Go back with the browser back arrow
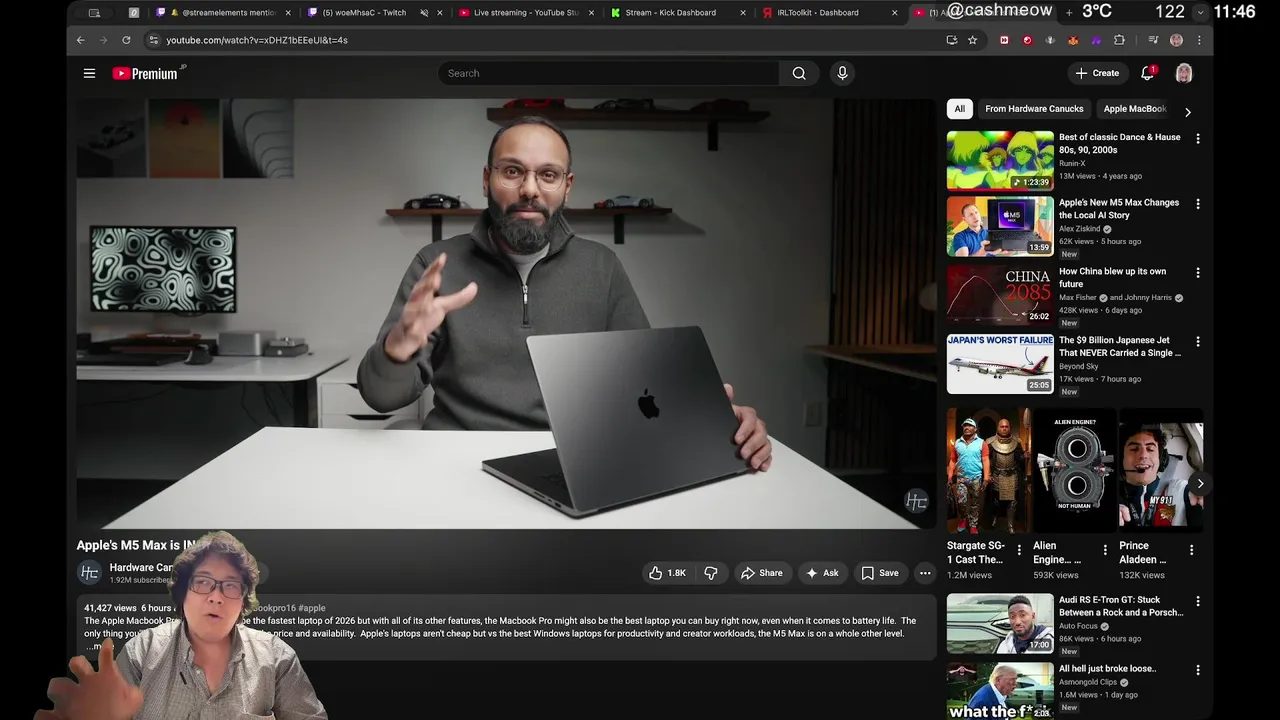Screen dimensions: 1280x720 [81, 40]
